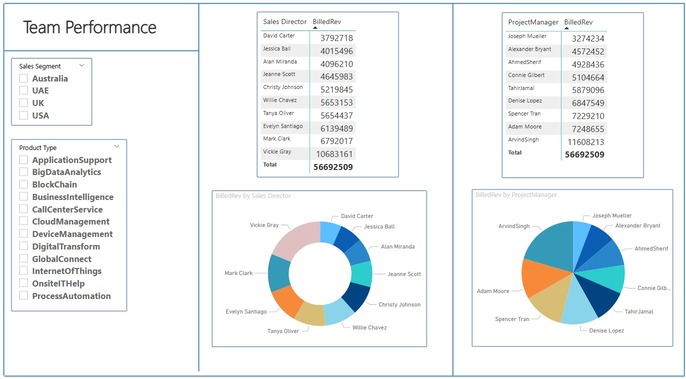Click the 11608213 revenue value
The image size is (686, 379).
tap(586, 142)
